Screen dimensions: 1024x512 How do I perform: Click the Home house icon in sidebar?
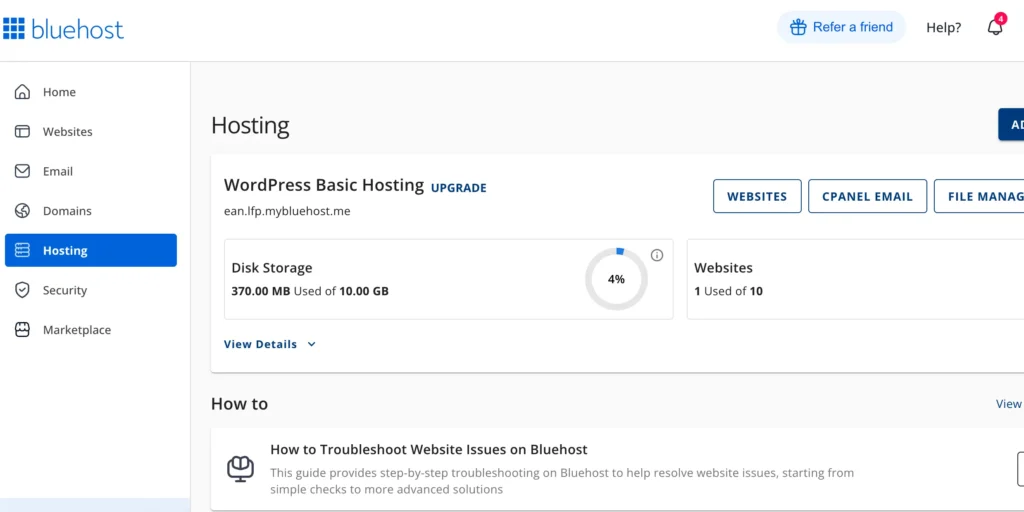click(x=22, y=92)
